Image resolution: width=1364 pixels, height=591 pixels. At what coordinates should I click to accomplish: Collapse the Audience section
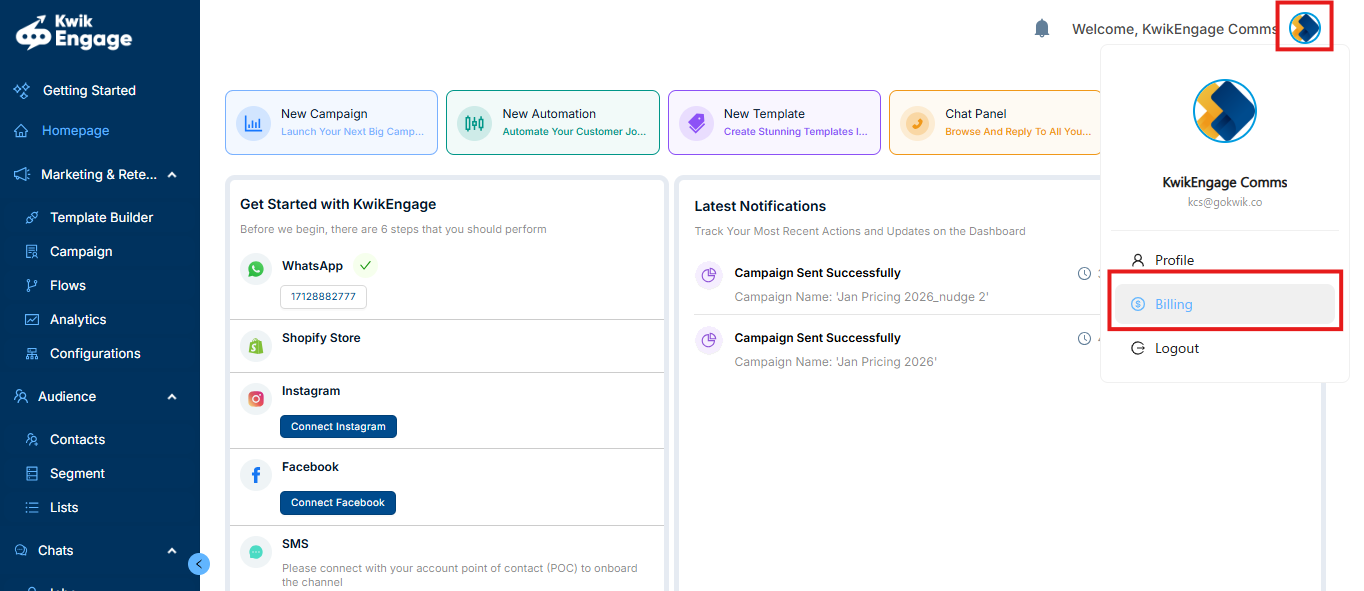[x=172, y=397]
